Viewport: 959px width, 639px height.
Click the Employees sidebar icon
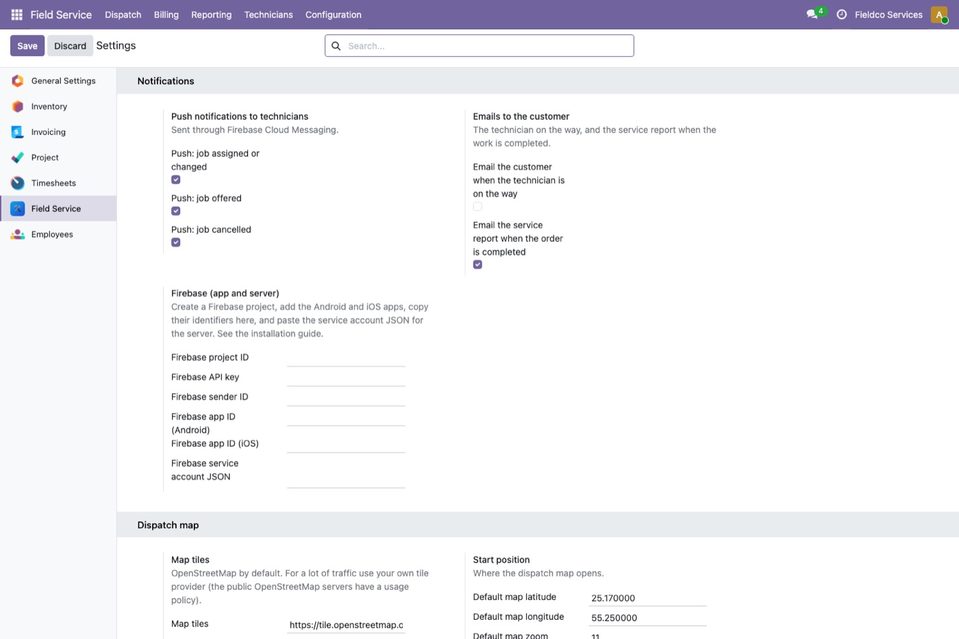tap(18, 234)
